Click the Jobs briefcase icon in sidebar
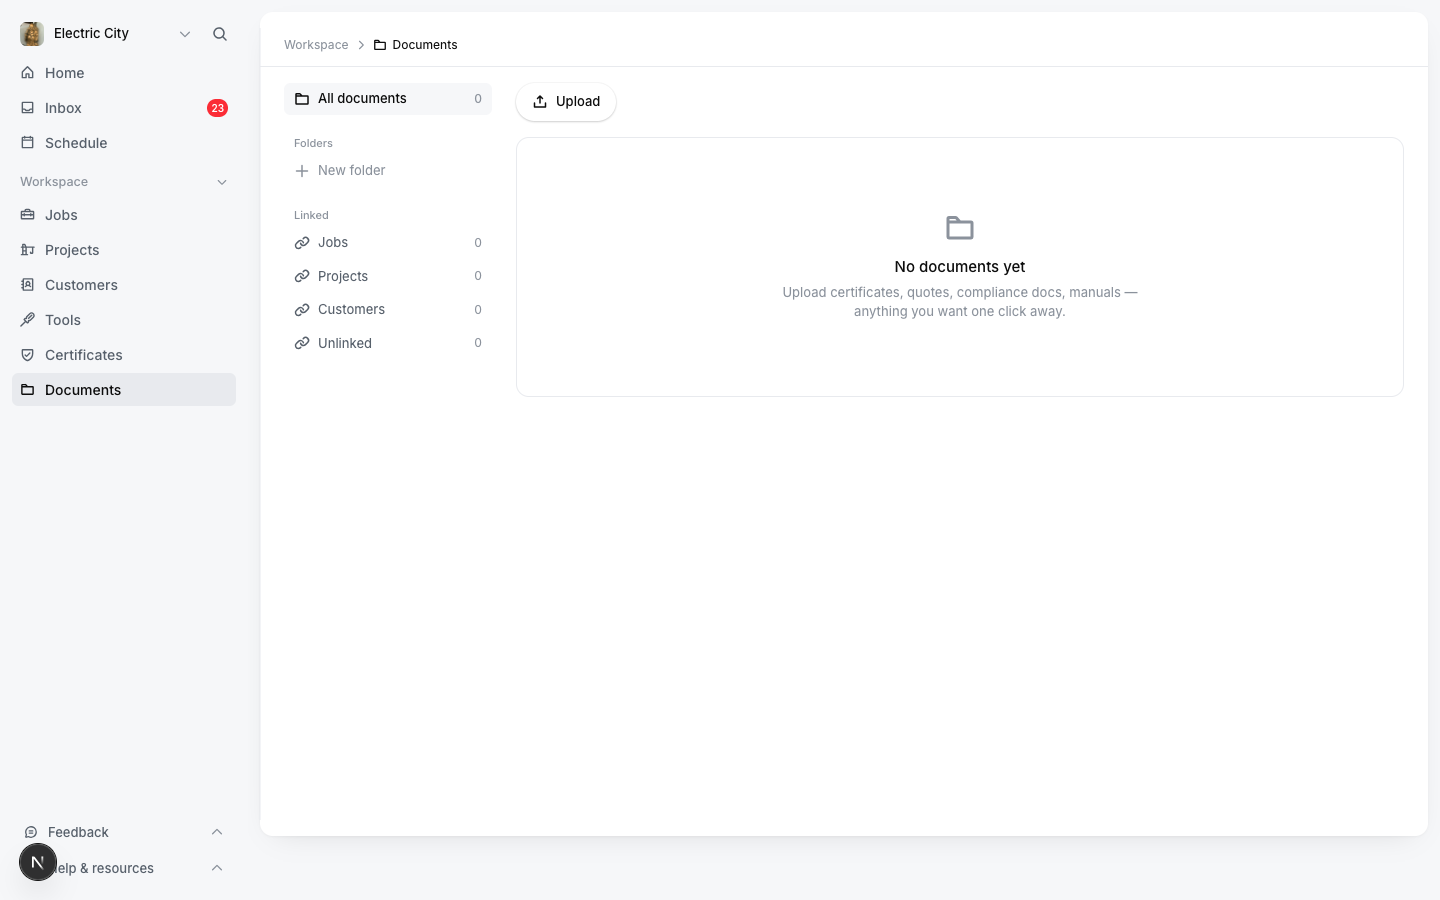1440x900 pixels. (28, 215)
